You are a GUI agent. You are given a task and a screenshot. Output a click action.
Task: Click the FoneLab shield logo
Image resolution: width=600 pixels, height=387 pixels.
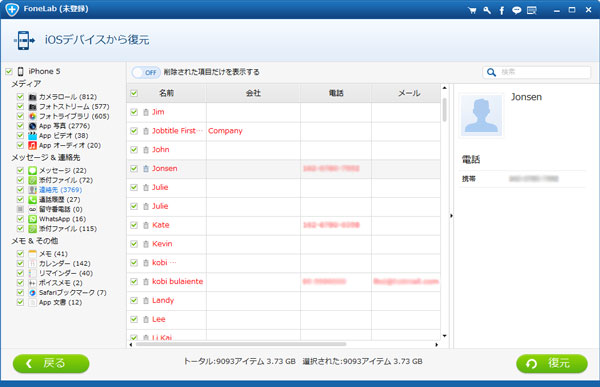[x=12, y=9]
